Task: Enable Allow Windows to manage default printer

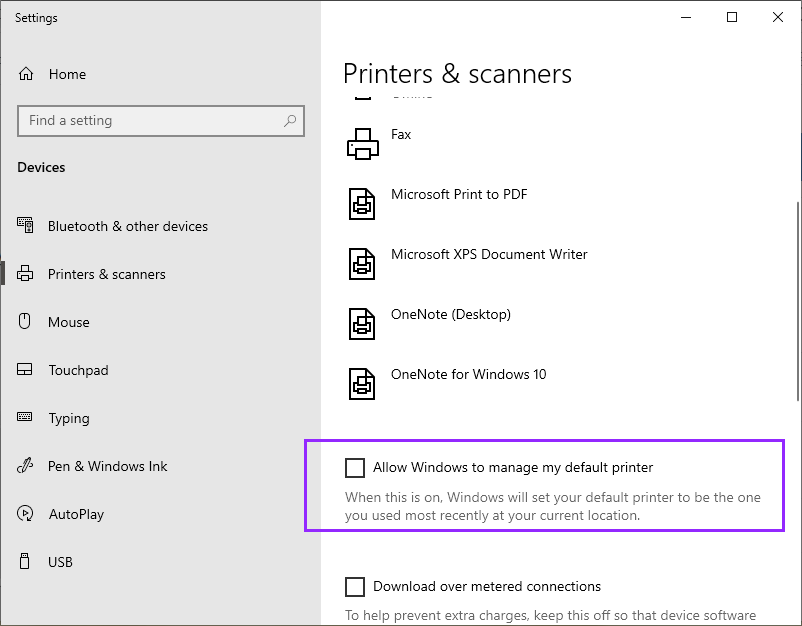Action: tap(355, 467)
